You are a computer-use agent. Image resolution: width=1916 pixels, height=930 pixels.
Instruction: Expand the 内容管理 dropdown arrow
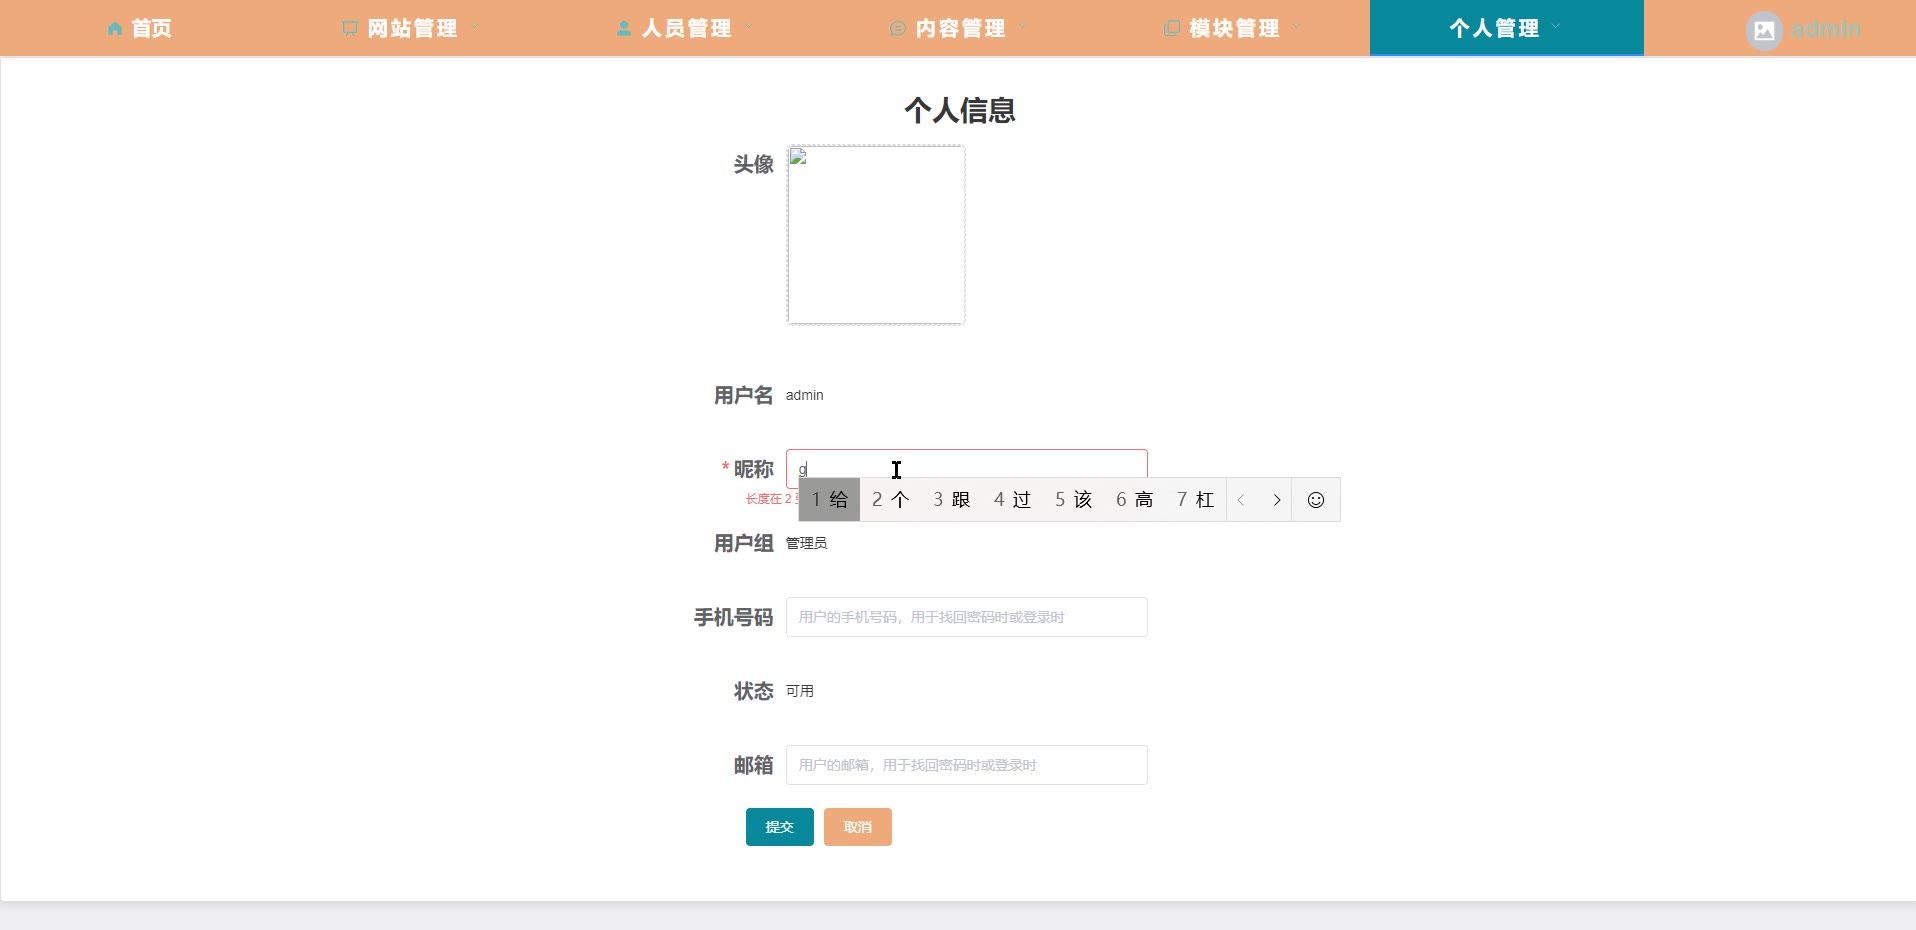[1023, 27]
